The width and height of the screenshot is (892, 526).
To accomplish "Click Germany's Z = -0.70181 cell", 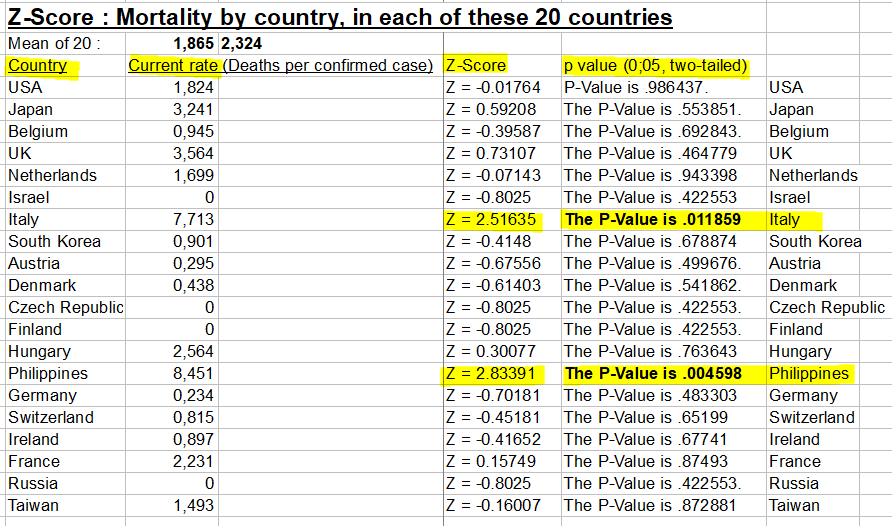I will point(502,395).
